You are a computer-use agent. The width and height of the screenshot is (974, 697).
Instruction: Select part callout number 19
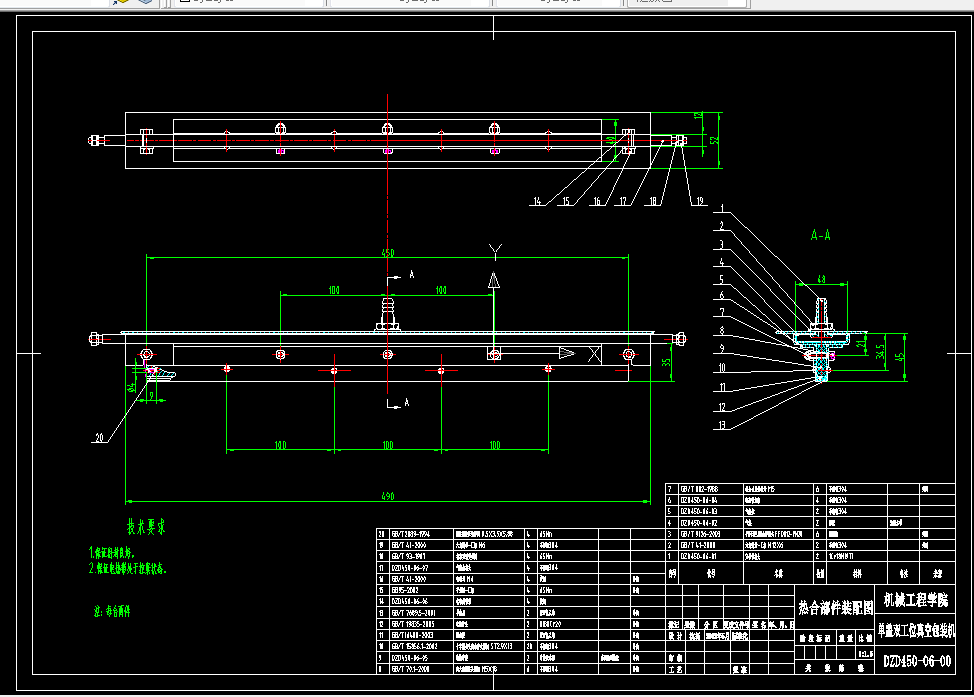tap(699, 201)
